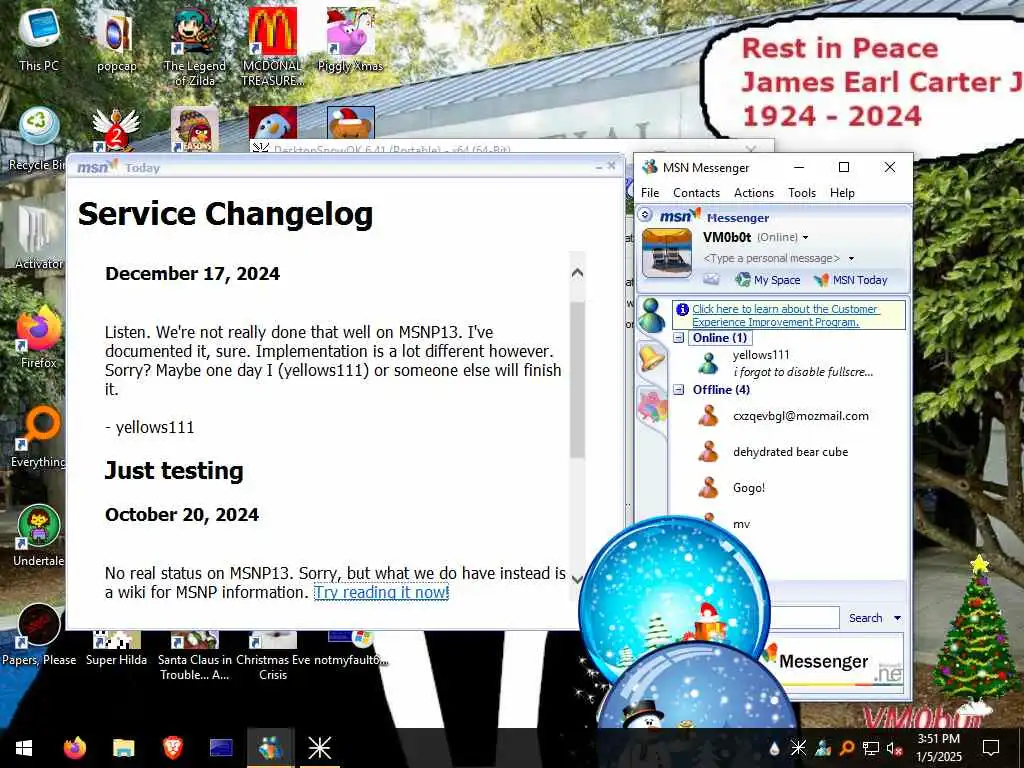Click the changelog scroll up arrow

coord(577,273)
